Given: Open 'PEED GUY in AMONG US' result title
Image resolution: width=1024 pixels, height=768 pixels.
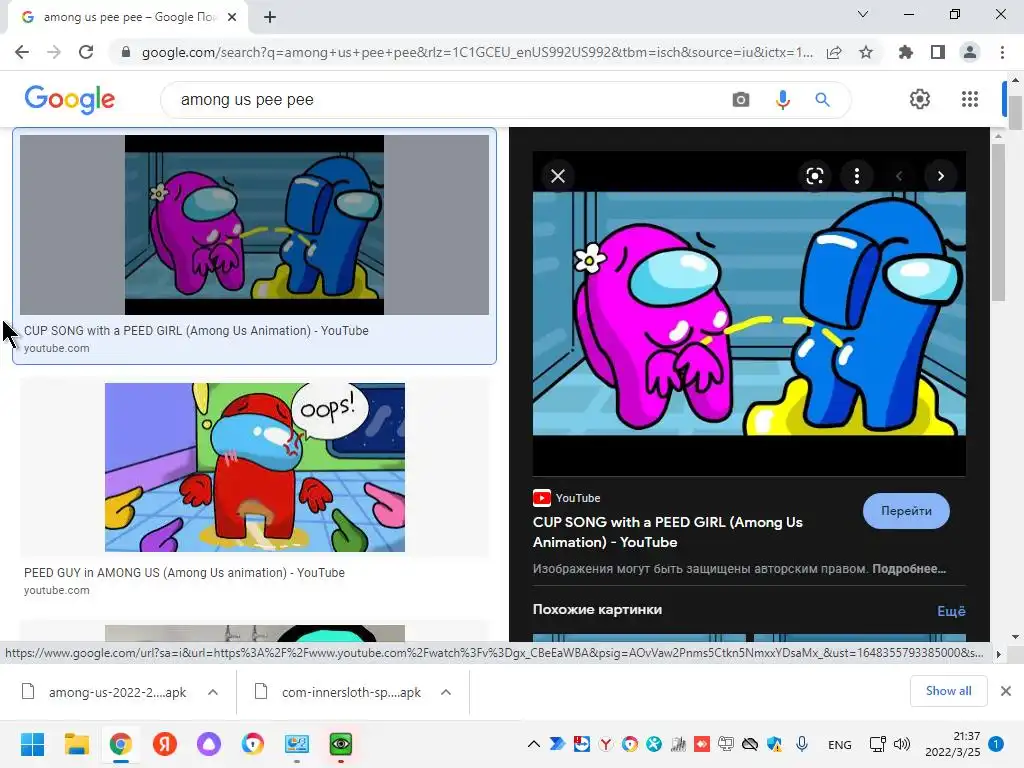Looking at the screenshot, I should (x=184, y=573).
